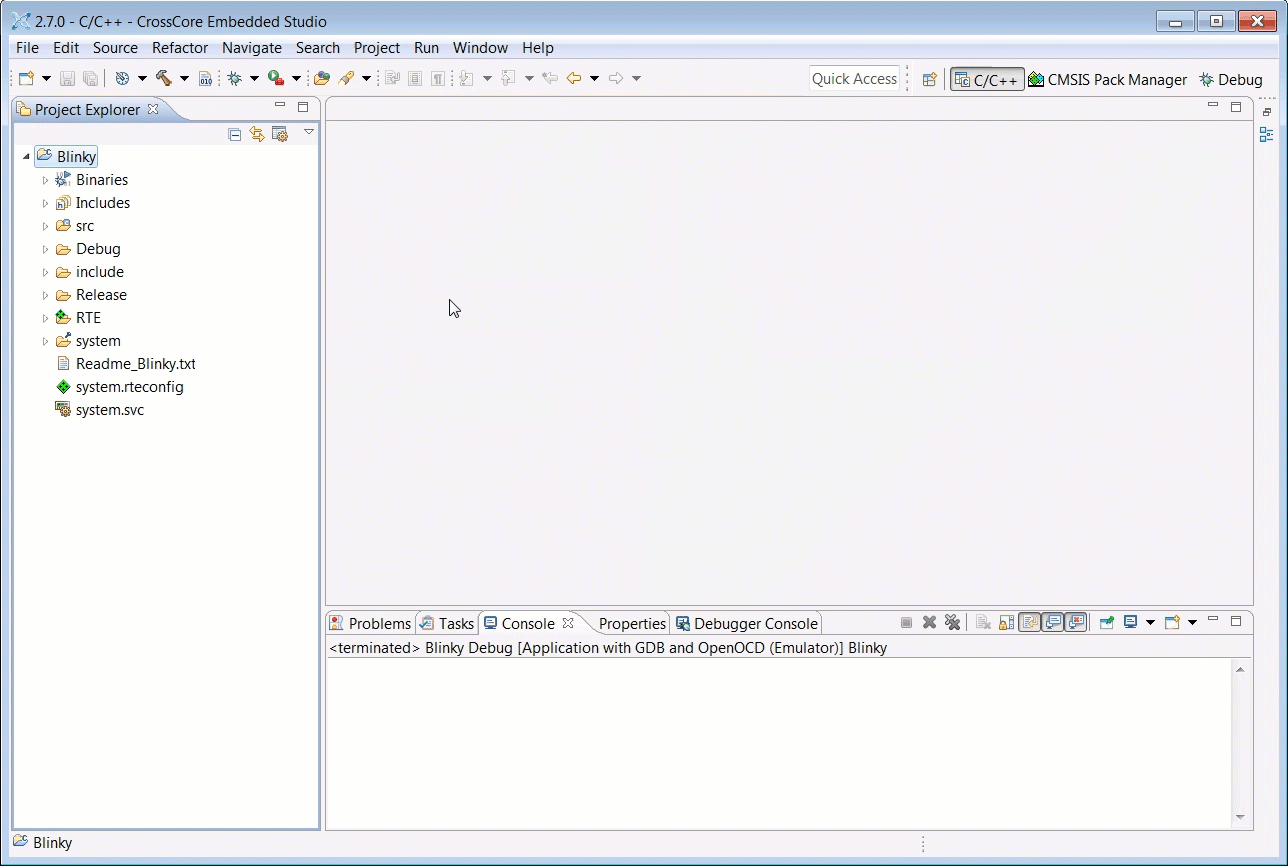This screenshot has height=866, width=1288.
Task: Click the Open Perspective icon
Action: tap(929, 79)
